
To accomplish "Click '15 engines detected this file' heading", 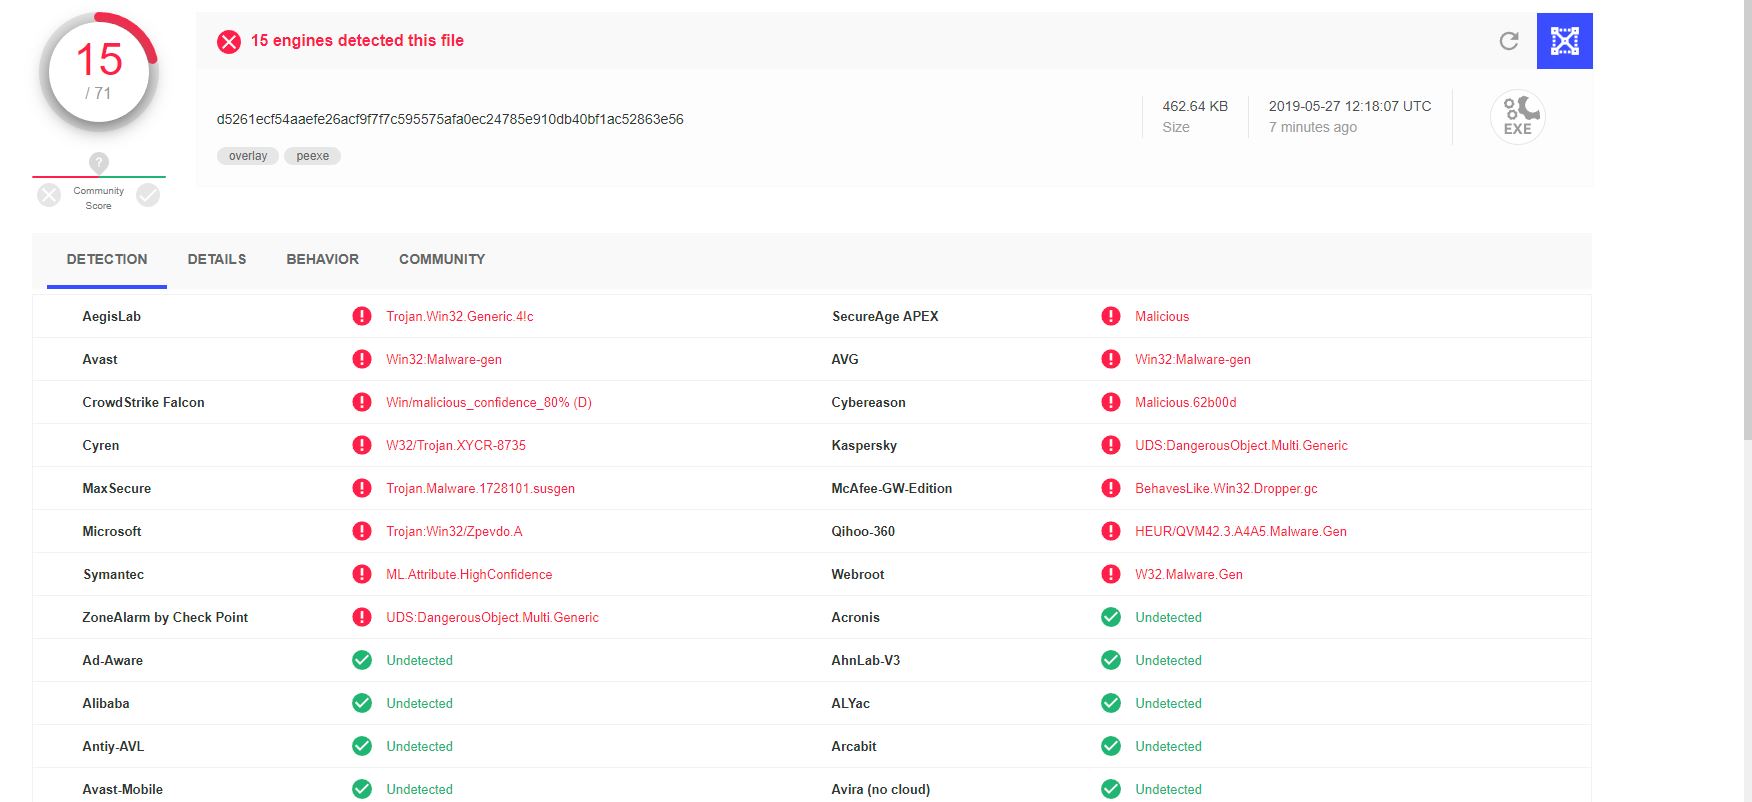I will 357,41.
